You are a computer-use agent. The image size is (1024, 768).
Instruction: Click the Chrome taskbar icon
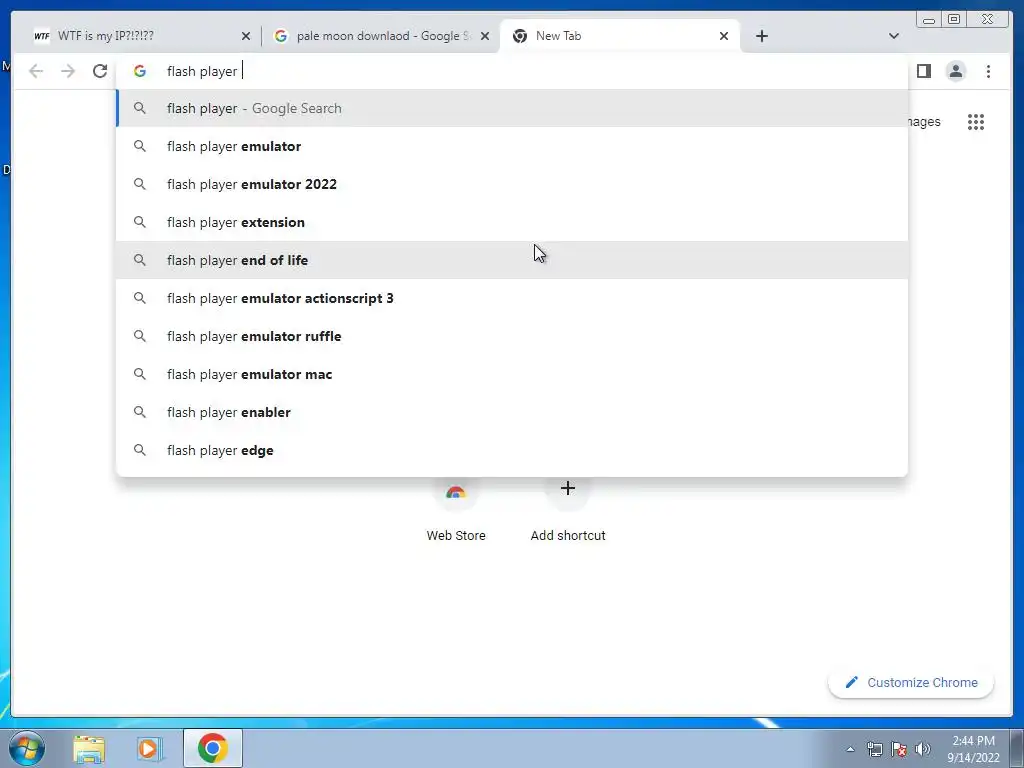point(213,748)
